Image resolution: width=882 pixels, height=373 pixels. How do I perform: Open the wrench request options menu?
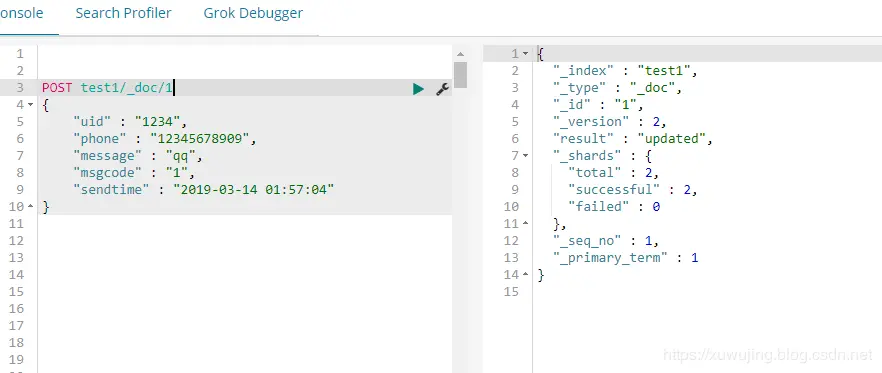coord(443,88)
